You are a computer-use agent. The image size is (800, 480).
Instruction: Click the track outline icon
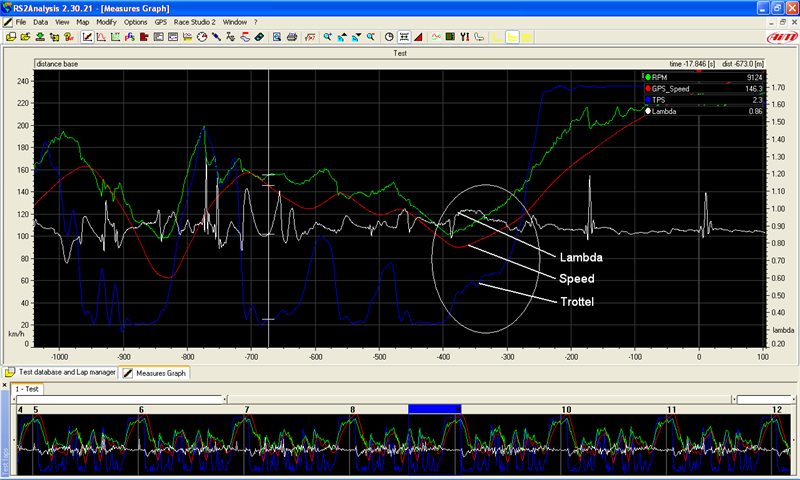[x=479, y=37]
